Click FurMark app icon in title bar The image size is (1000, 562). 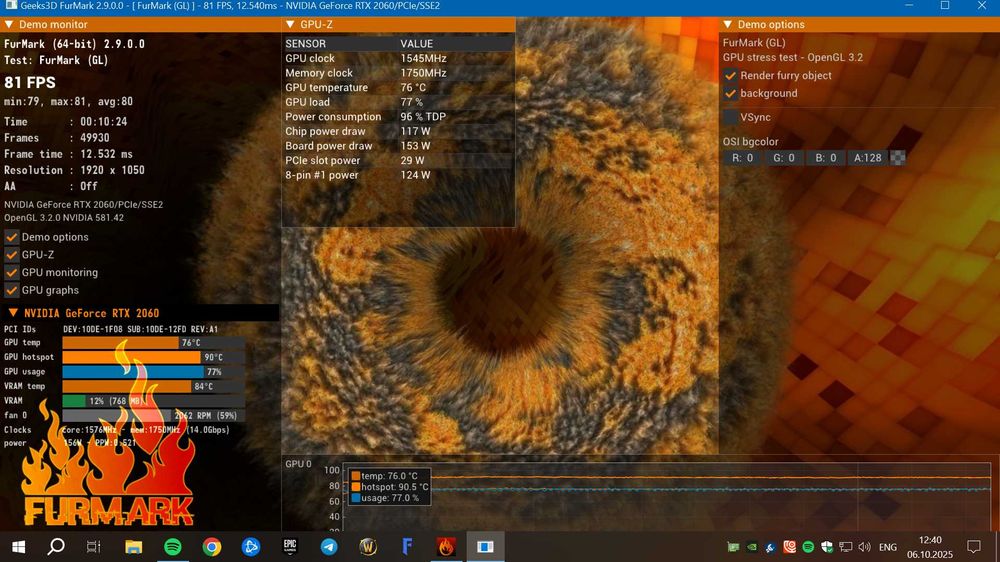point(10,5)
